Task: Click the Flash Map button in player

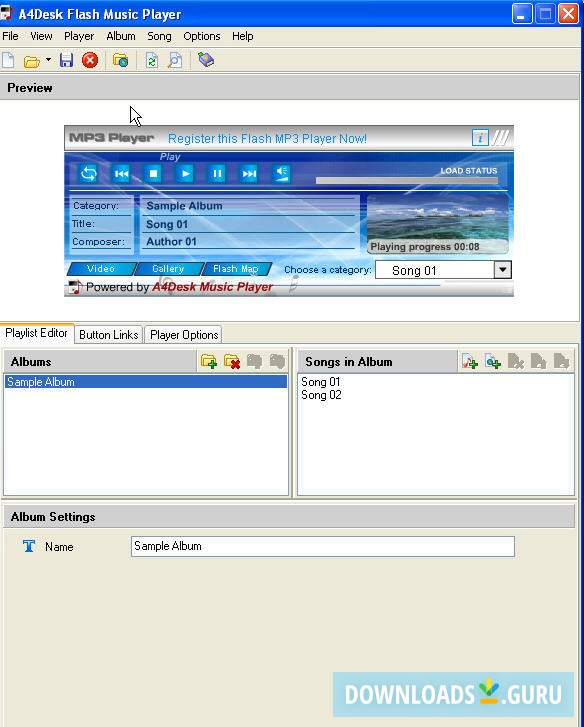Action: [235, 269]
